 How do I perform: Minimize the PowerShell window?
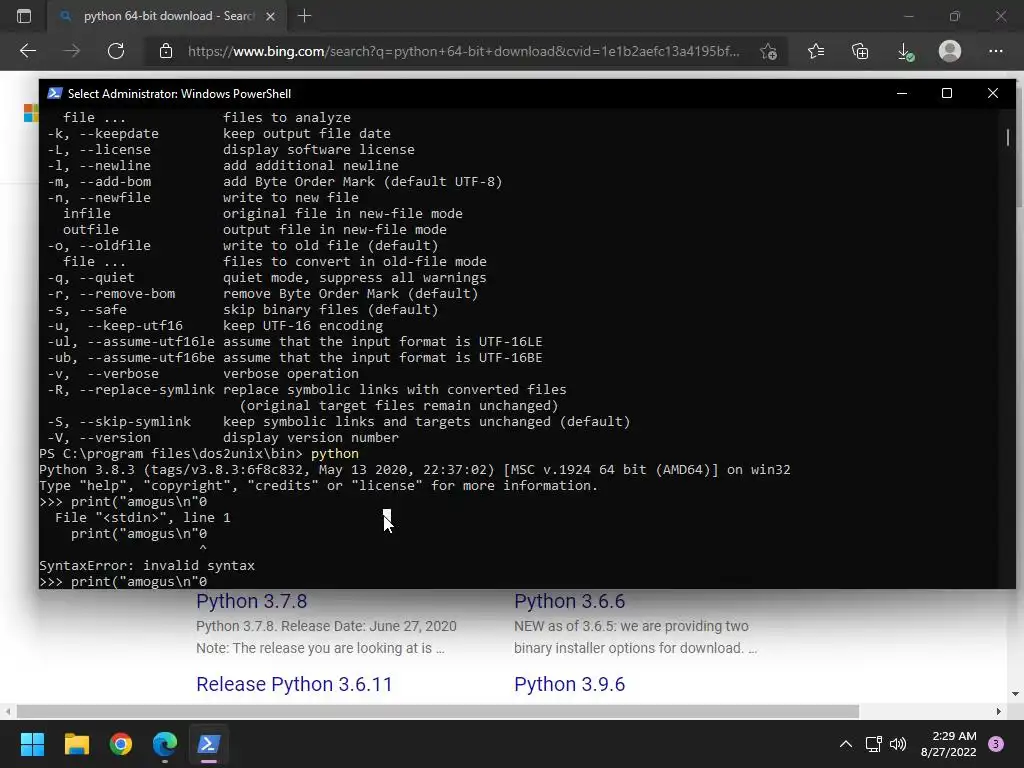click(x=902, y=93)
